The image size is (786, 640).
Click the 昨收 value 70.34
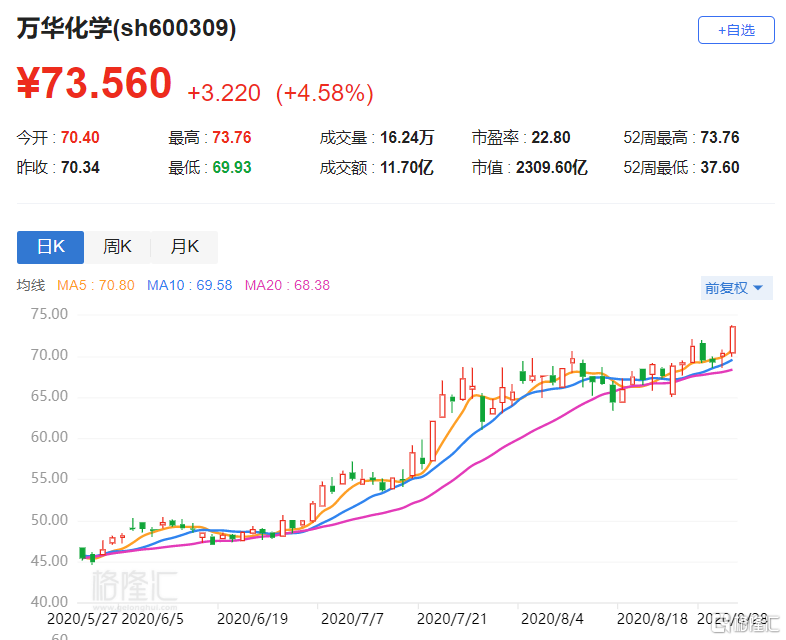coord(80,167)
